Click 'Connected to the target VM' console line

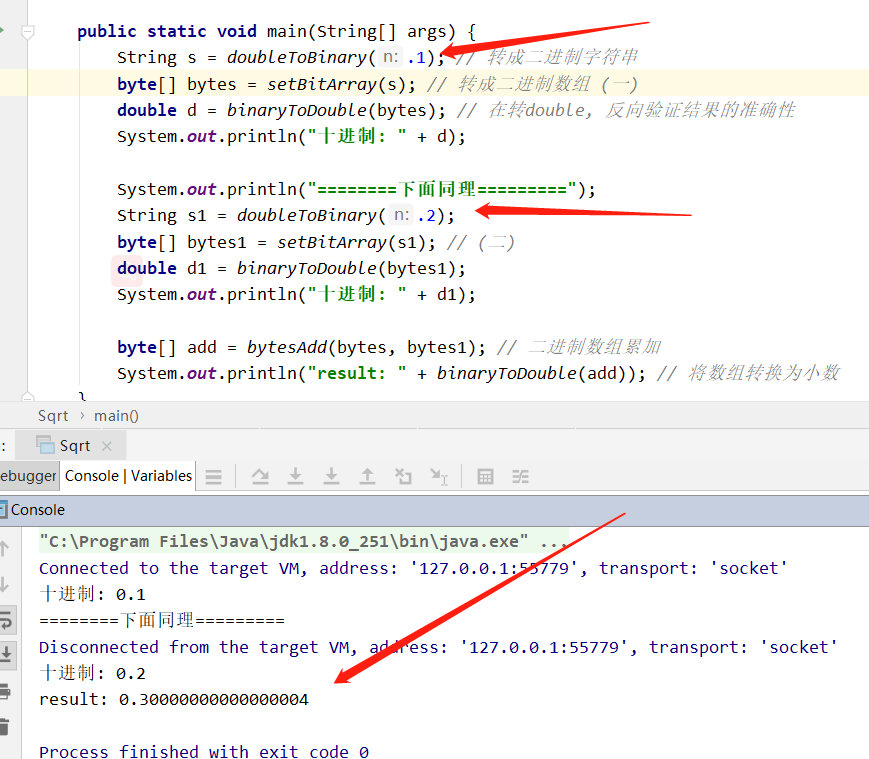tap(413, 568)
